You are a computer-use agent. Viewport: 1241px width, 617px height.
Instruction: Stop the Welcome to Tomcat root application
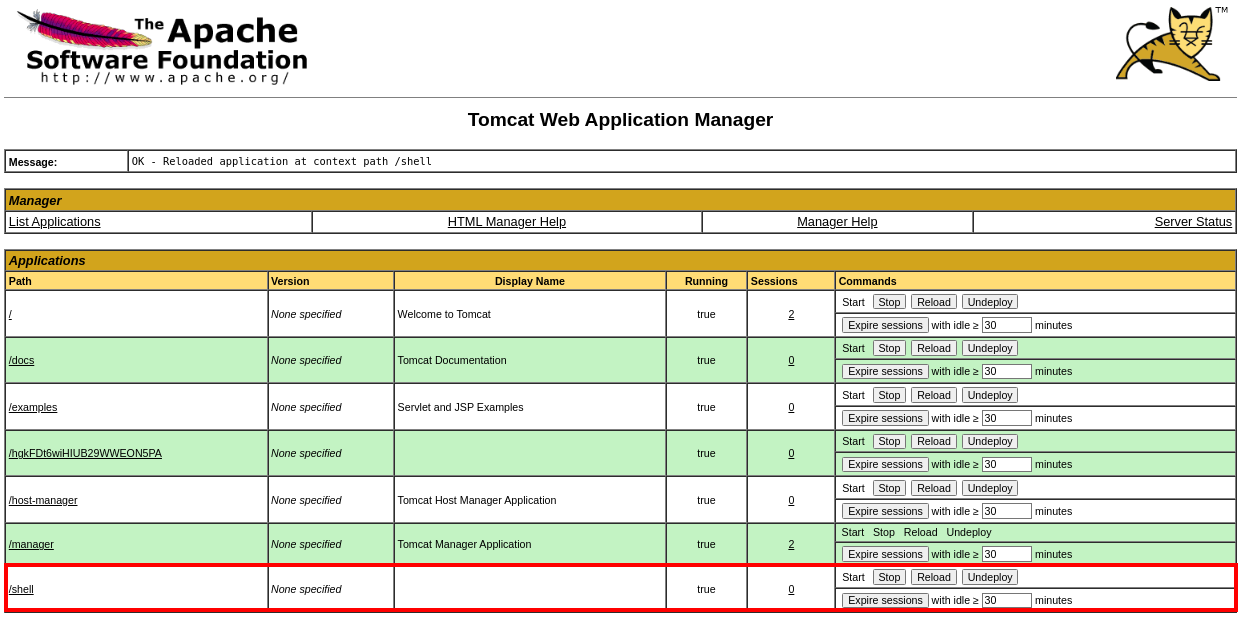click(x=889, y=302)
